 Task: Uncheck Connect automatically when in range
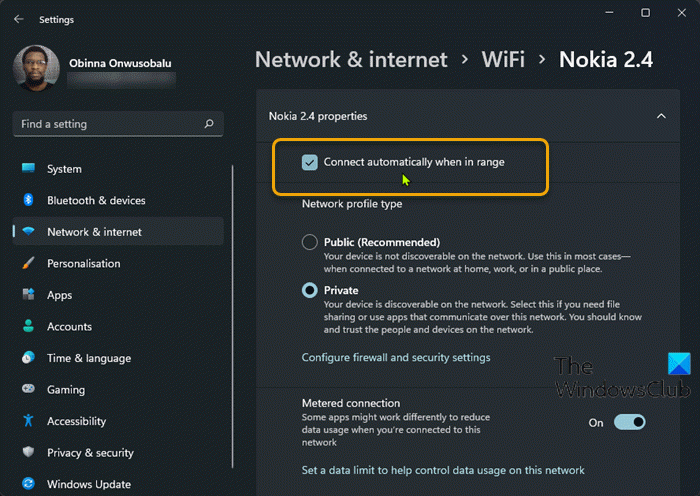pyautogui.click(x=310, y=162)
